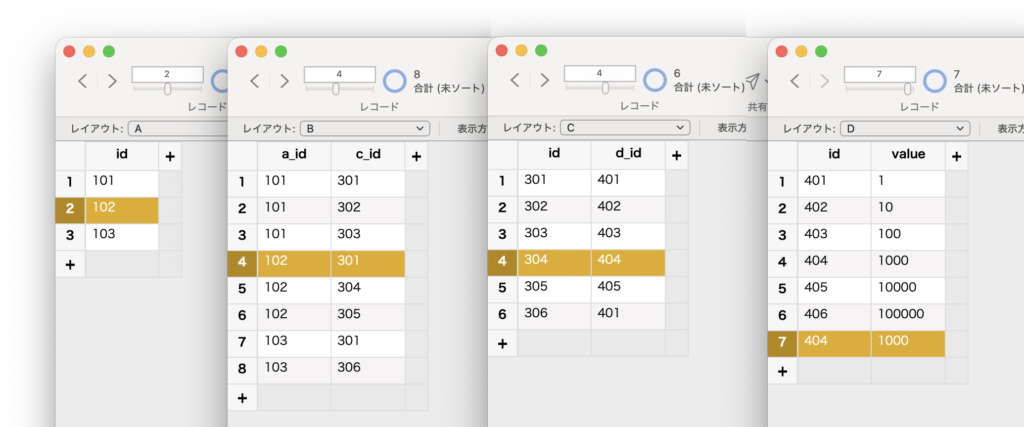1024x427 pixels.
Task: Add a new field column in table B
Action: pos(416,156)
